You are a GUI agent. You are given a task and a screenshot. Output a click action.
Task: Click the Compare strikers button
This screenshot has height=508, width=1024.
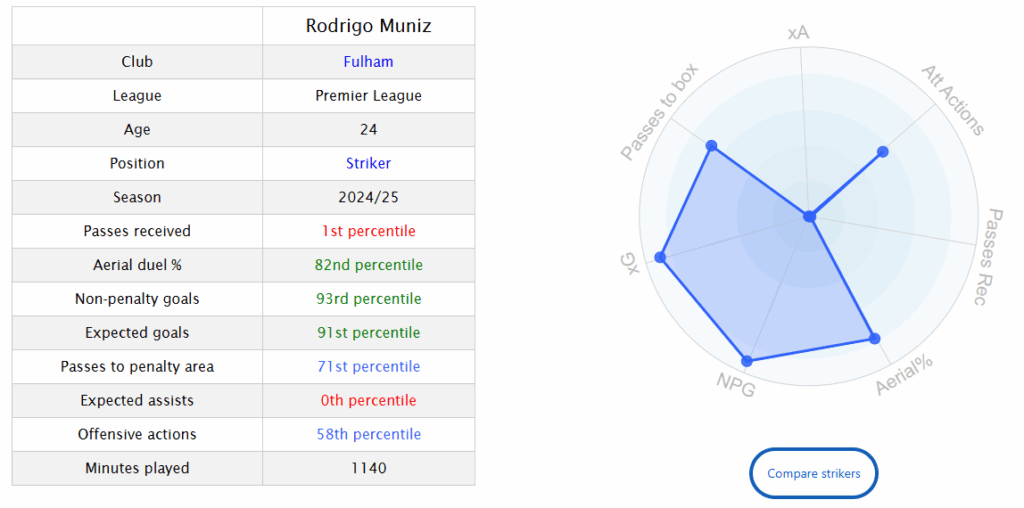point(814,473)
